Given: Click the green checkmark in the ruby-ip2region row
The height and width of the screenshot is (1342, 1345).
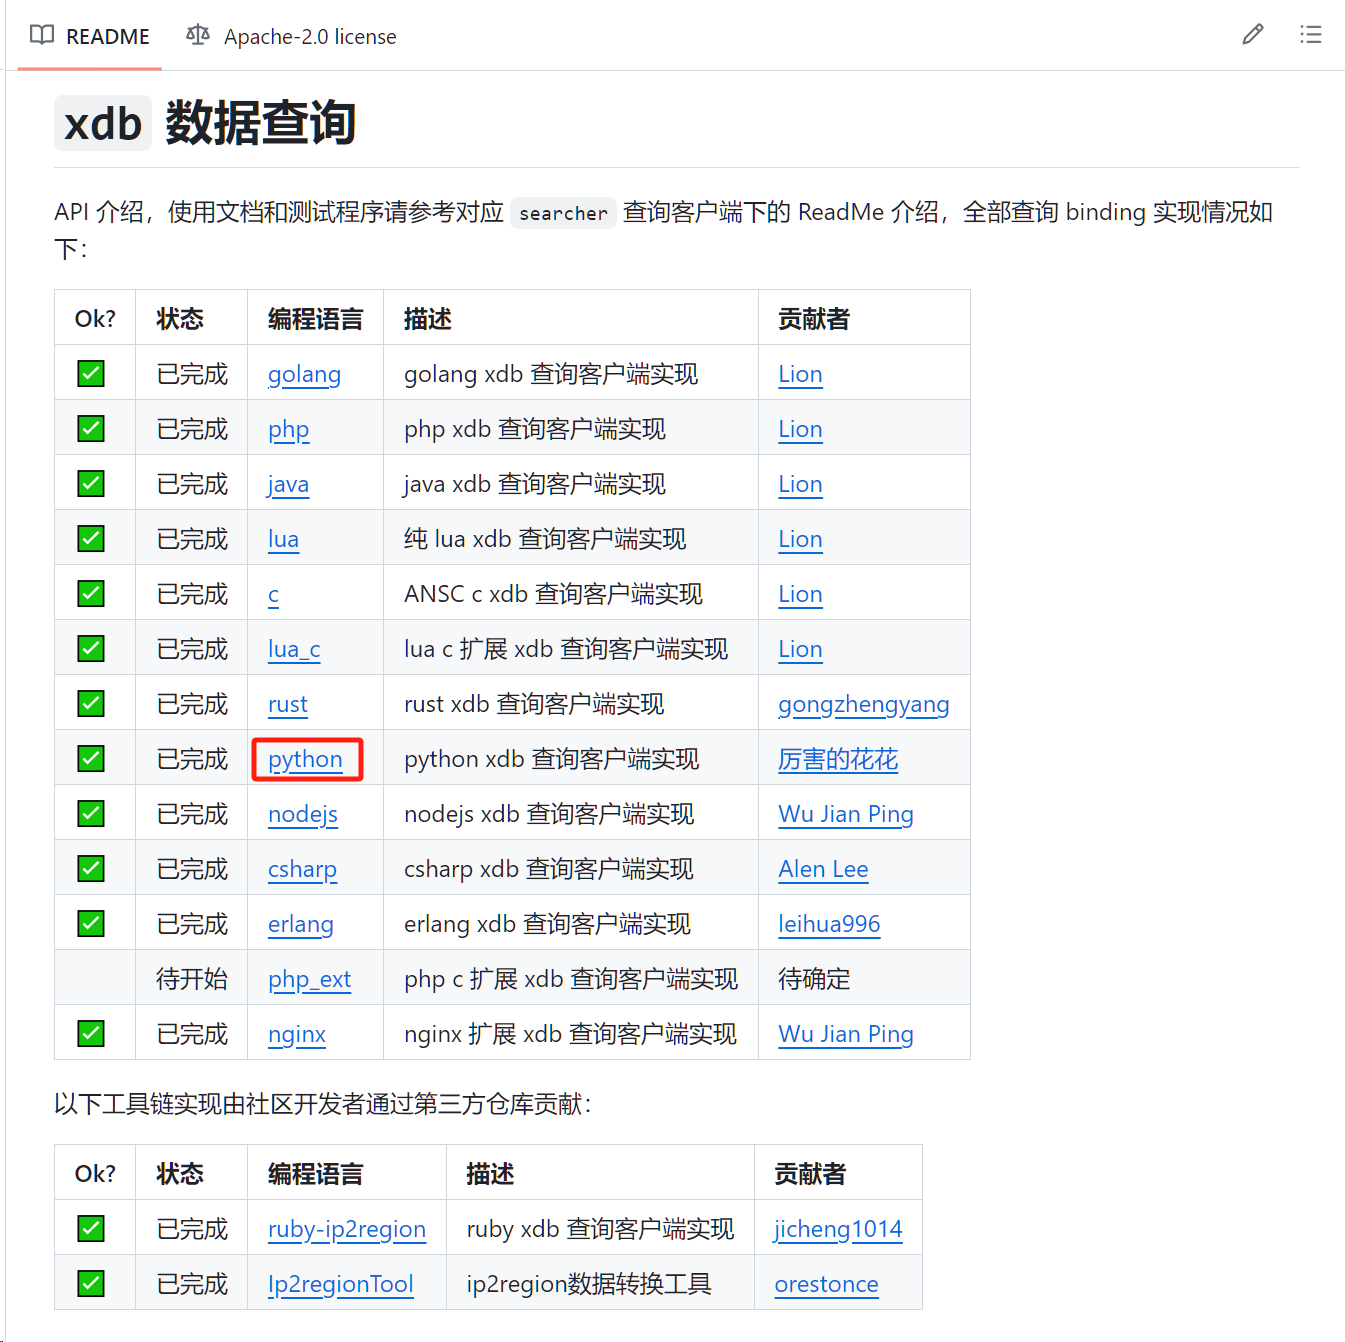Looking at the screenshot, I should click(91, 1228).
